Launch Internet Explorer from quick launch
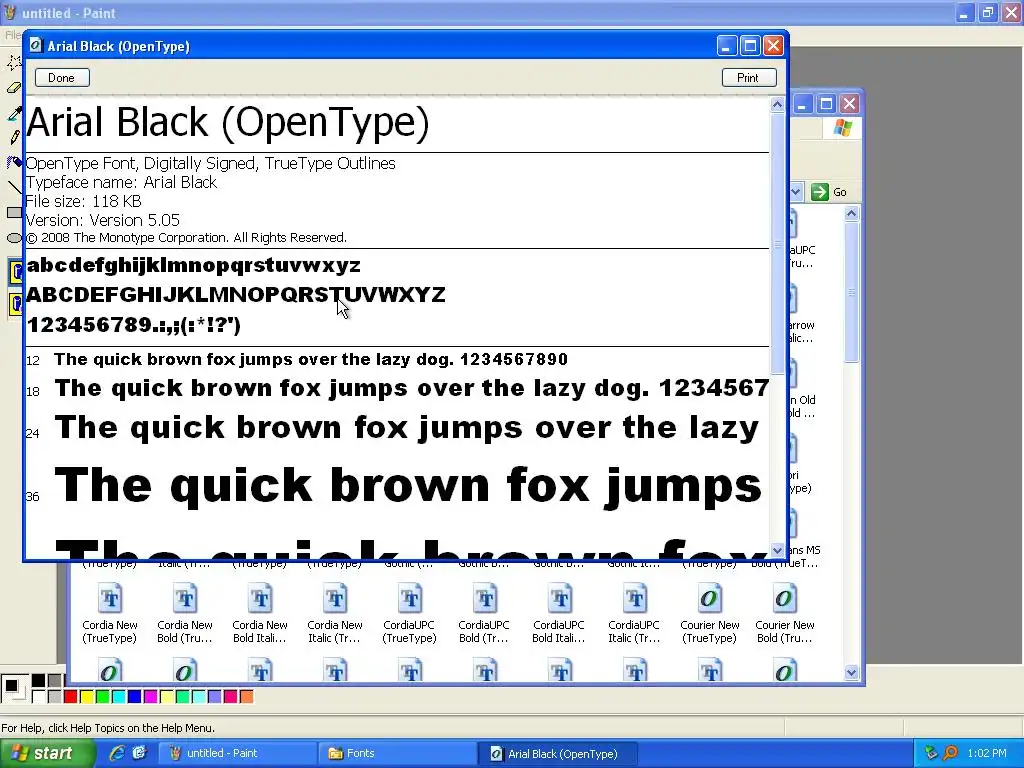The image size is (1024, 768). tap(117, 753)
